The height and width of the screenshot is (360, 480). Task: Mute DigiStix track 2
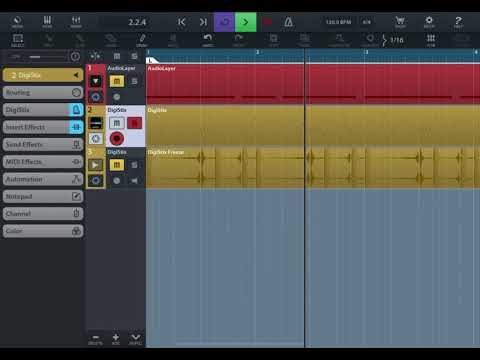pyautogui.click(x=117, y=123)
